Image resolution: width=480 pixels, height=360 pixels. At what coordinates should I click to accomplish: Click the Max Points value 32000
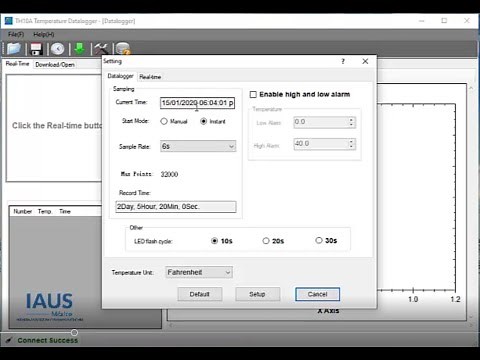[x=169, y=174]
